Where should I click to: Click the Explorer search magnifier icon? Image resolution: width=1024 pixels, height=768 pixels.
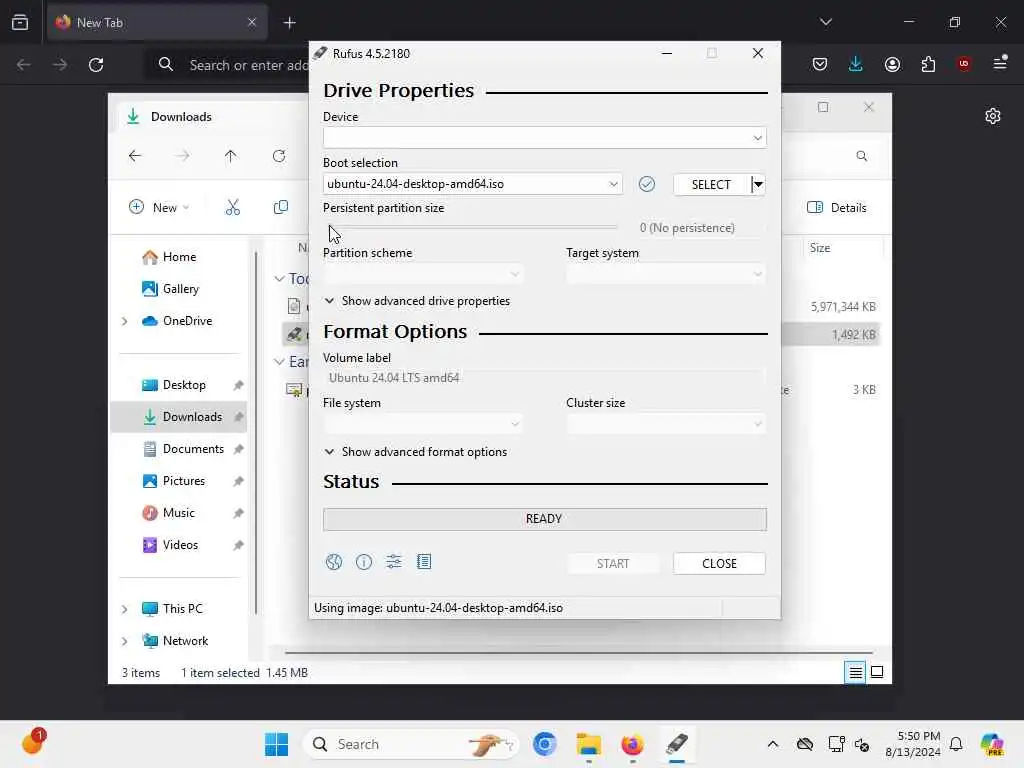tap(861, 156)
